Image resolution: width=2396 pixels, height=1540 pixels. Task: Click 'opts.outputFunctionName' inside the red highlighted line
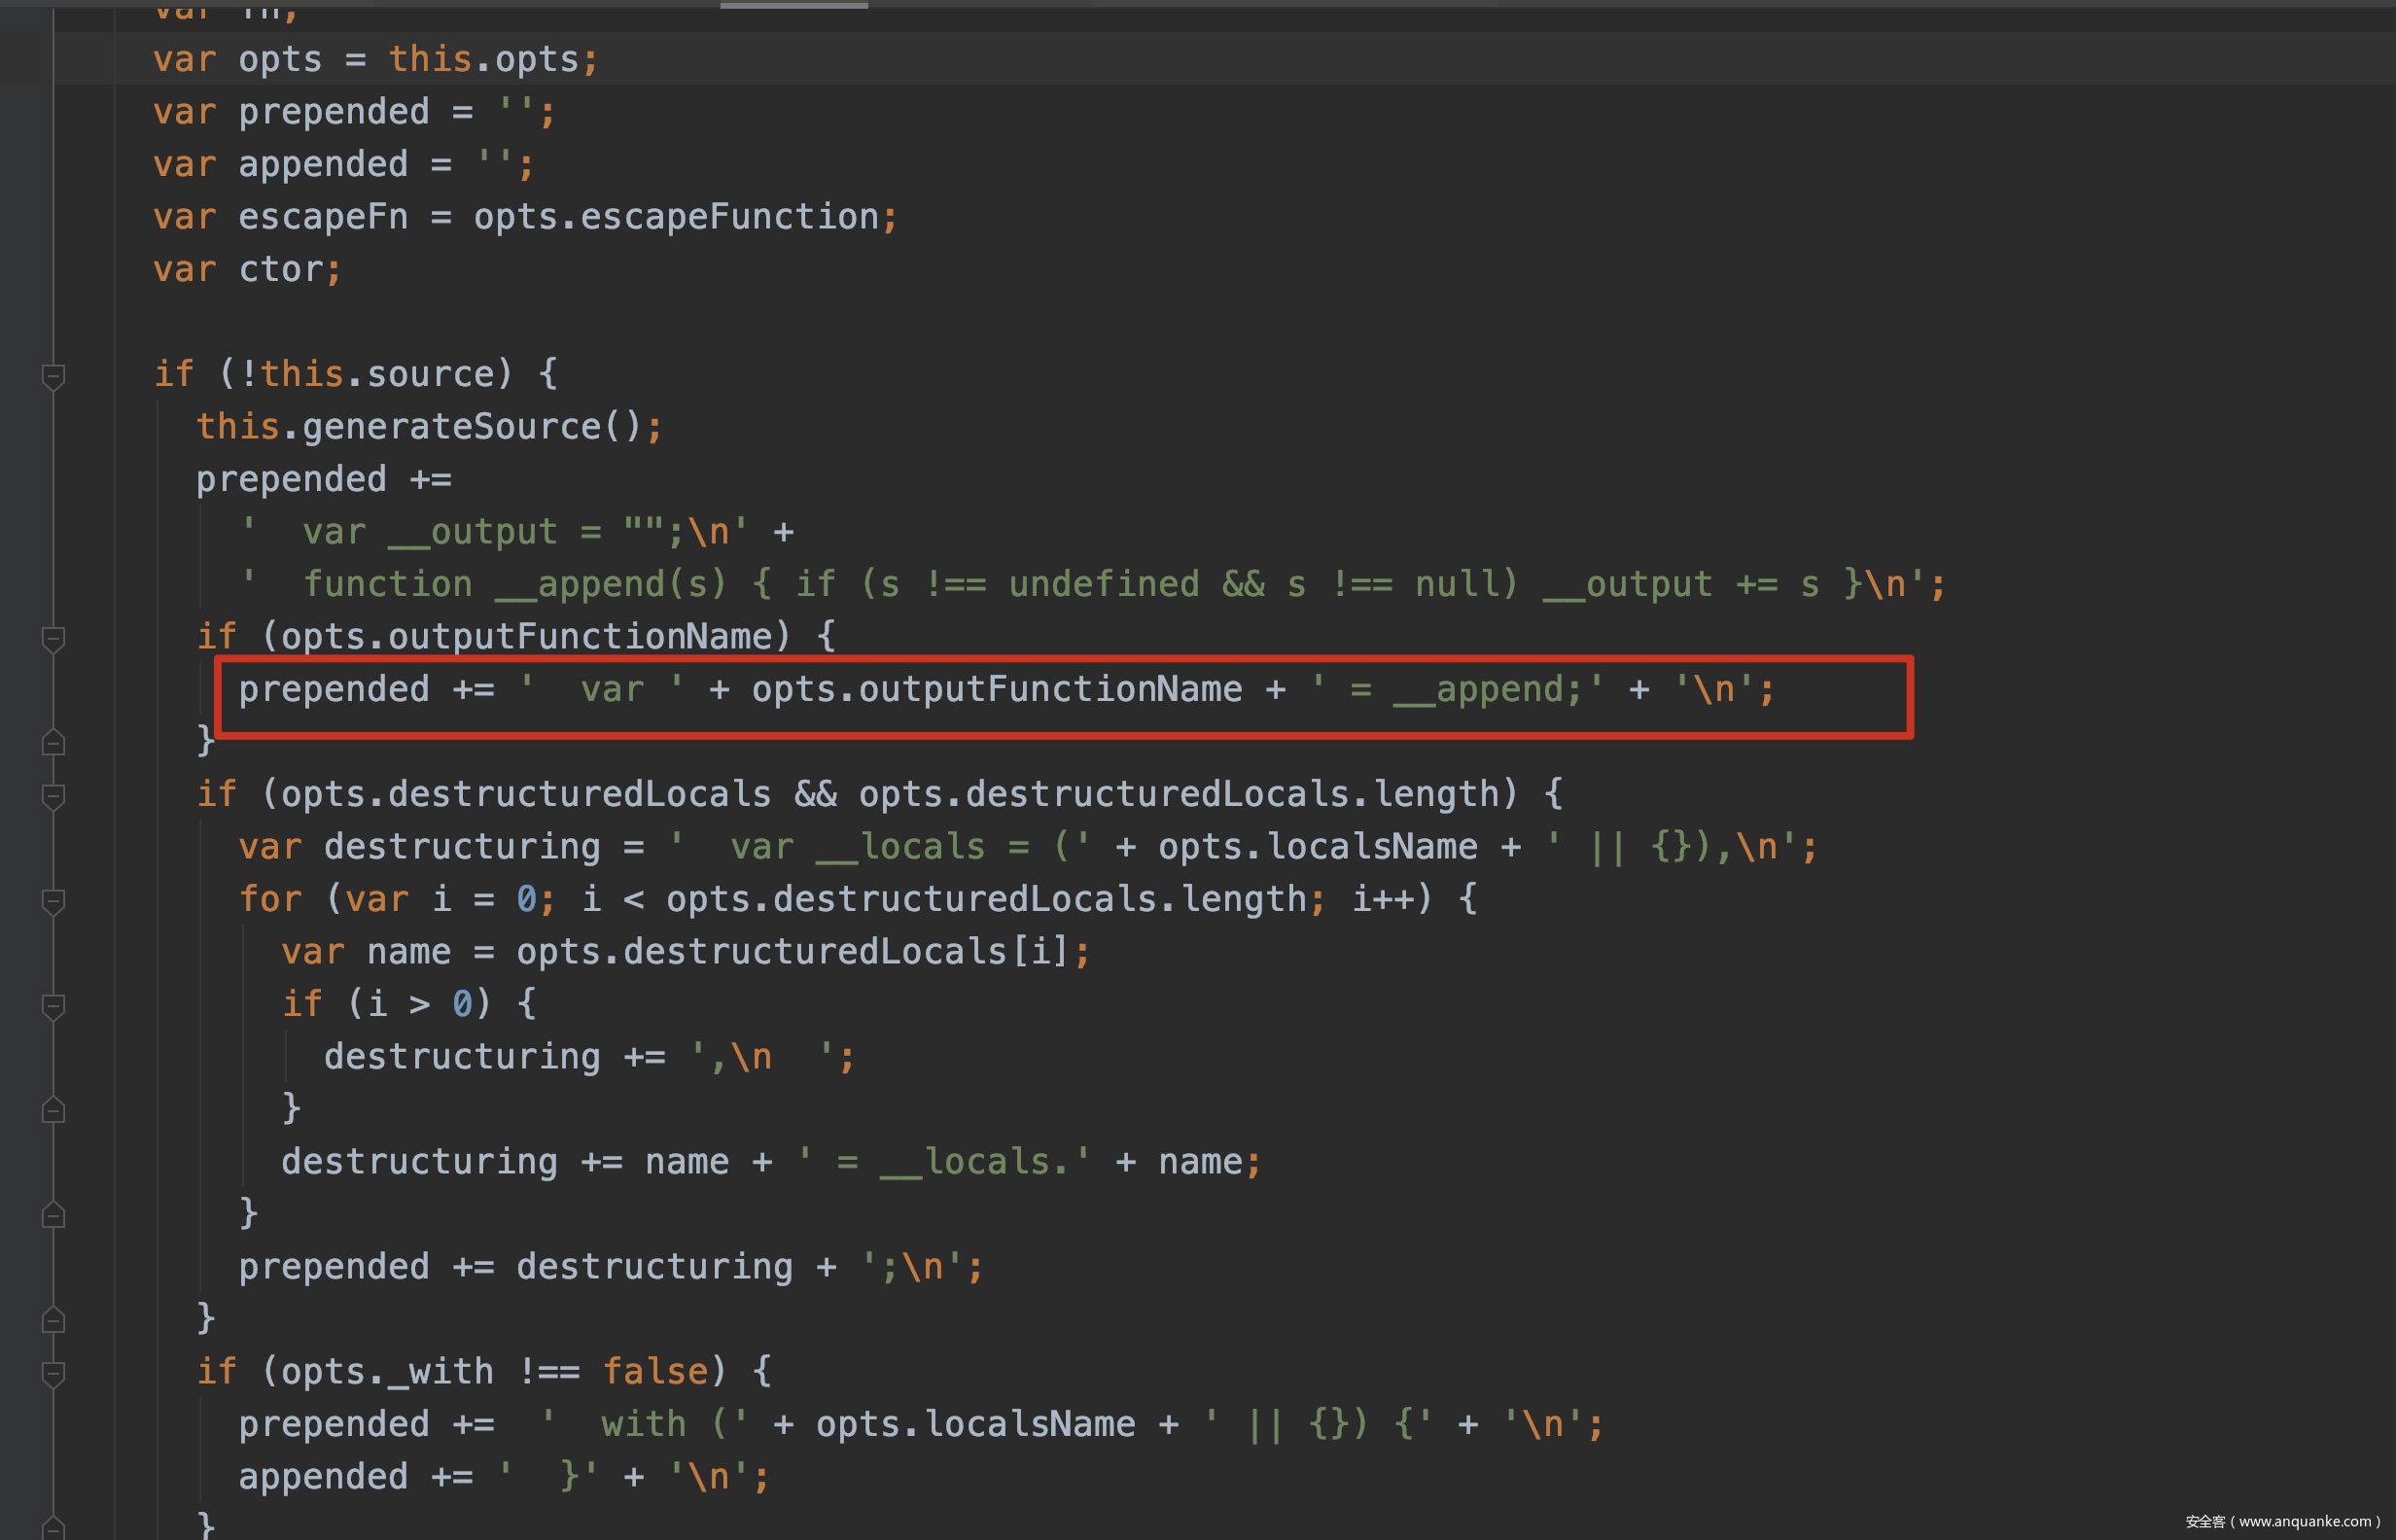tap(996, 690)
